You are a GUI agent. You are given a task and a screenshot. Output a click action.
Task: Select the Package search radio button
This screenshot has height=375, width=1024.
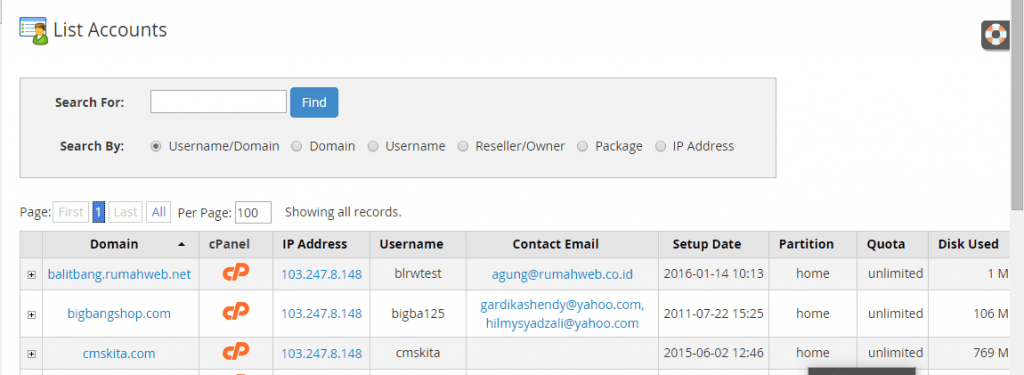(x=582, y=146)
